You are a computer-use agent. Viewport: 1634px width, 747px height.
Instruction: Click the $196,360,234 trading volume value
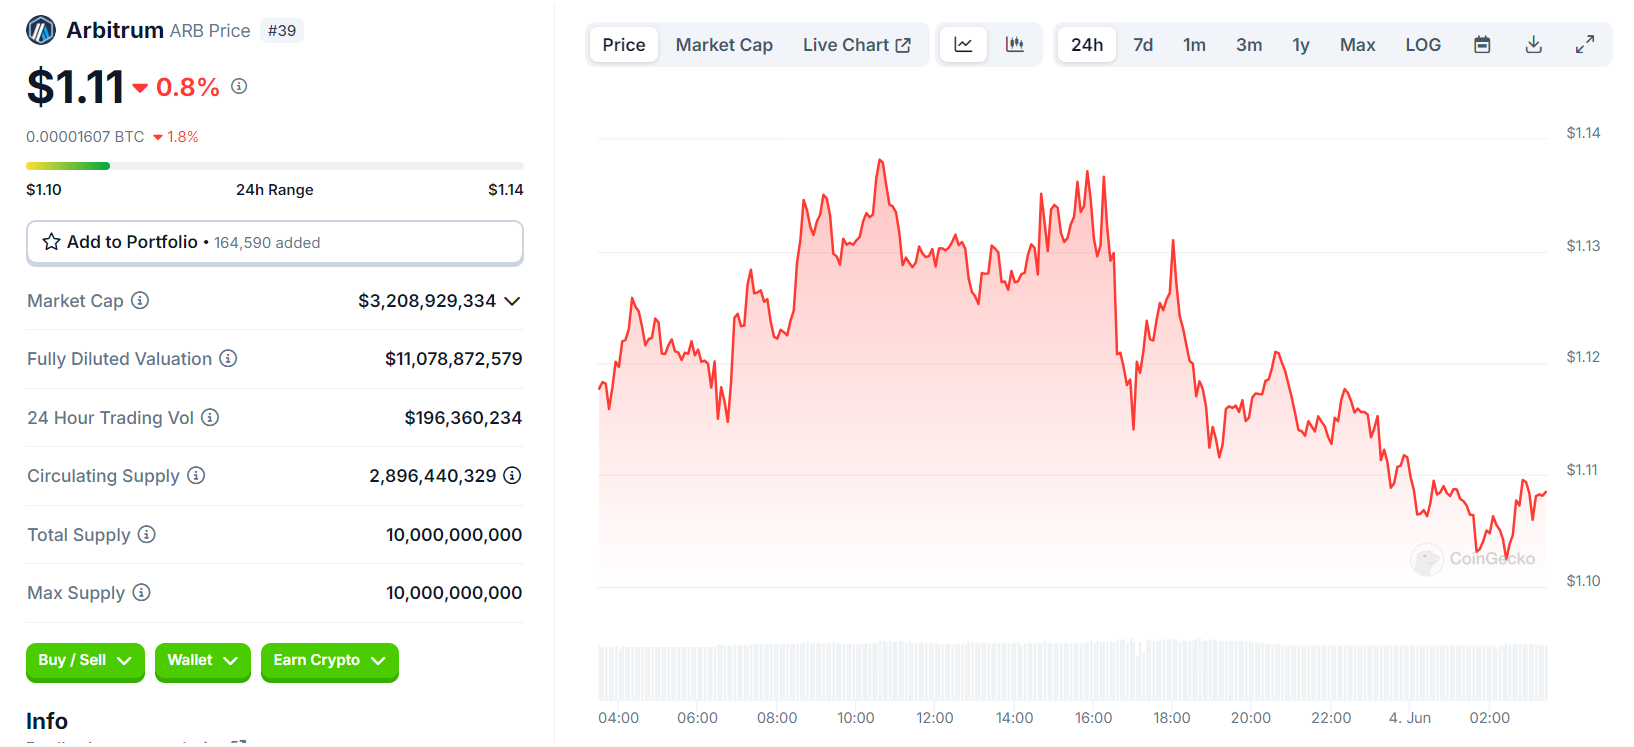pyautogui.click(x=463, y=418)
